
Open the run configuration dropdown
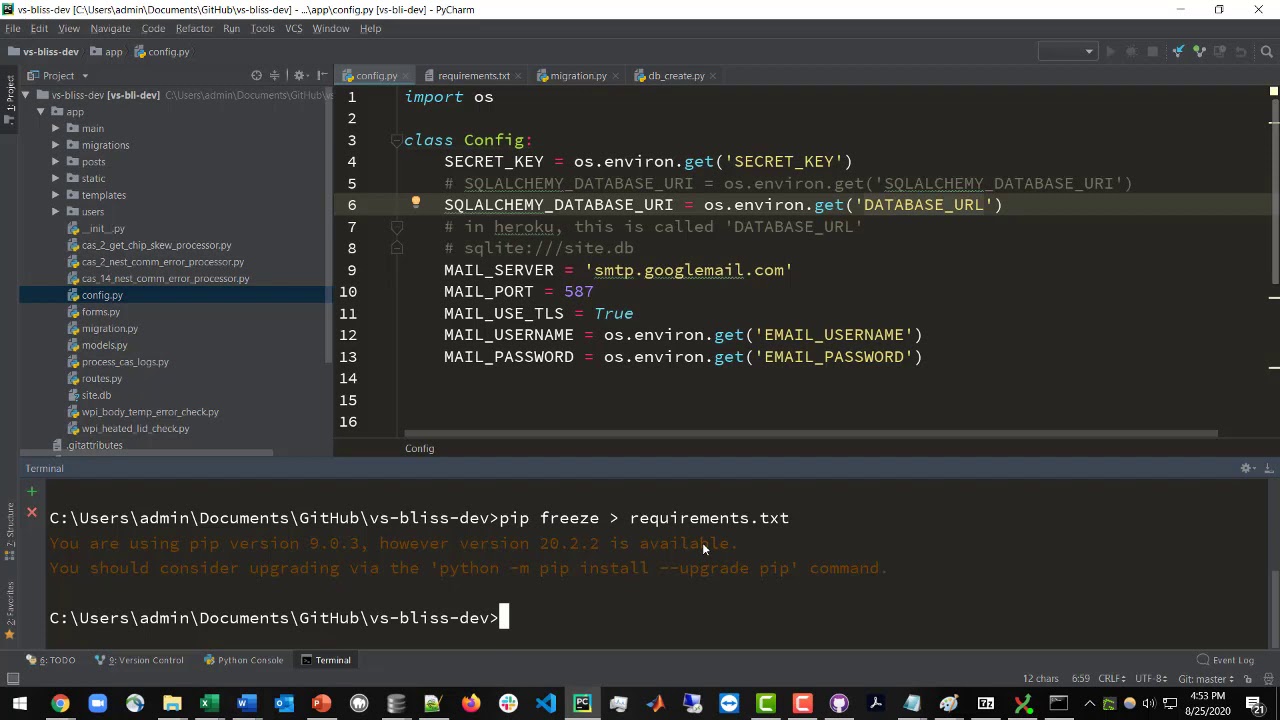(1068, 52)
